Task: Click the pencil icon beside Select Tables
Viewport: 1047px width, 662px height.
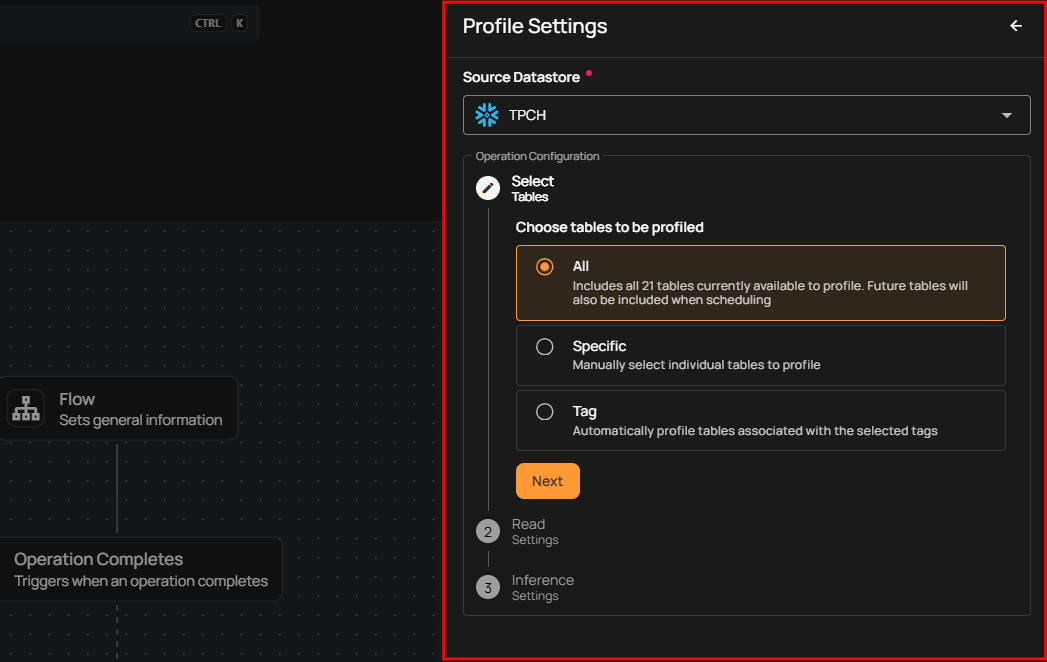Action: (488, 188)
